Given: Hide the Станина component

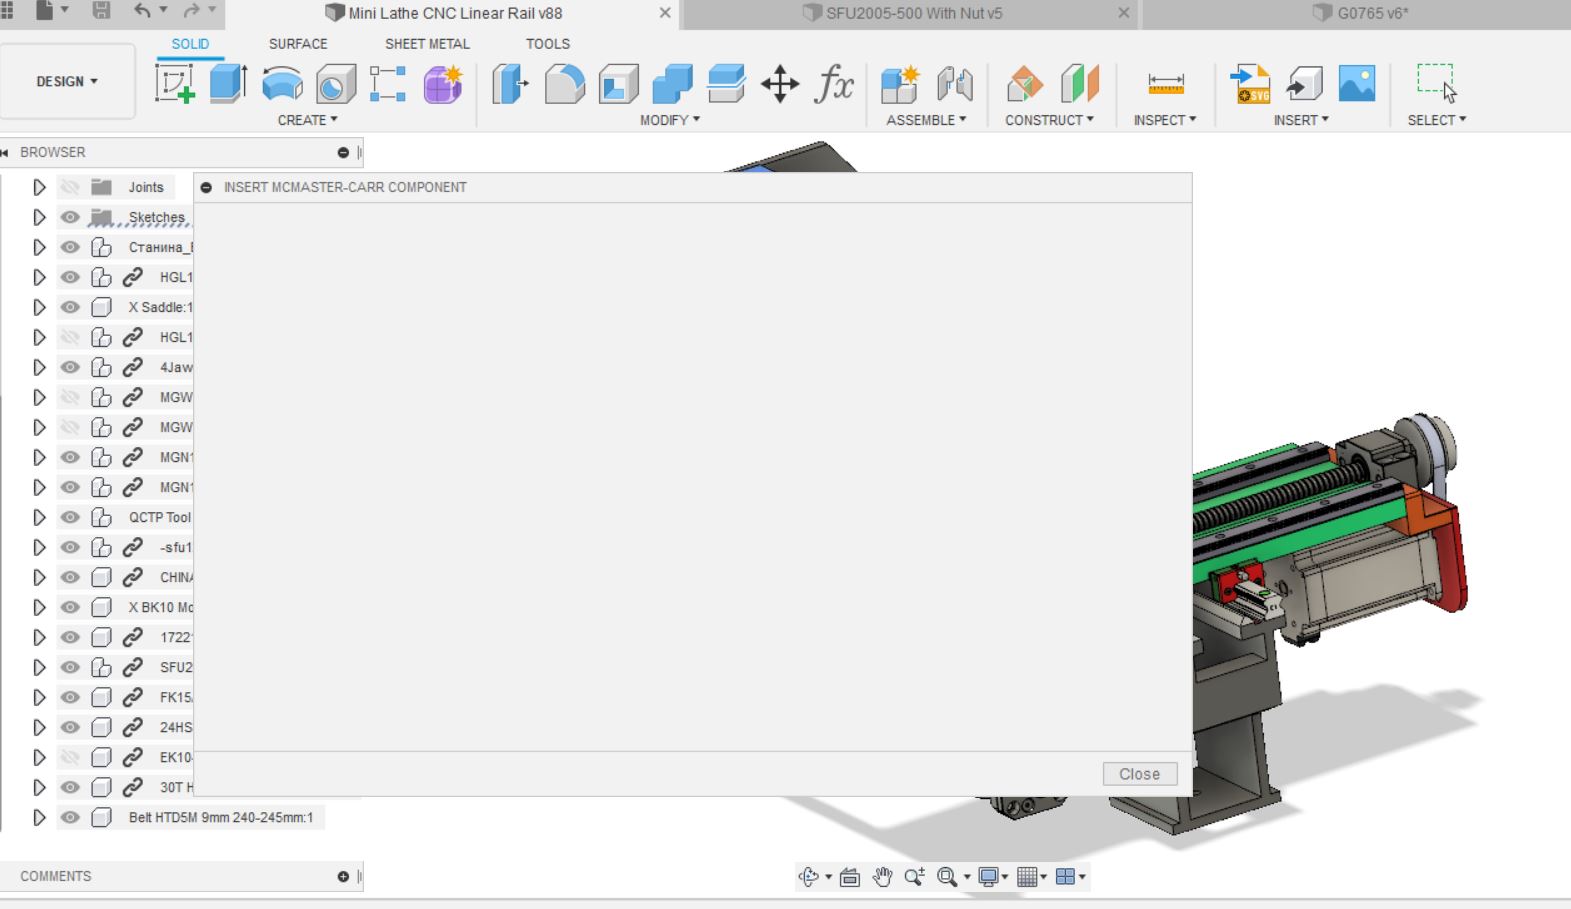Looking at the screenshot, I should [x=69, y=247].
